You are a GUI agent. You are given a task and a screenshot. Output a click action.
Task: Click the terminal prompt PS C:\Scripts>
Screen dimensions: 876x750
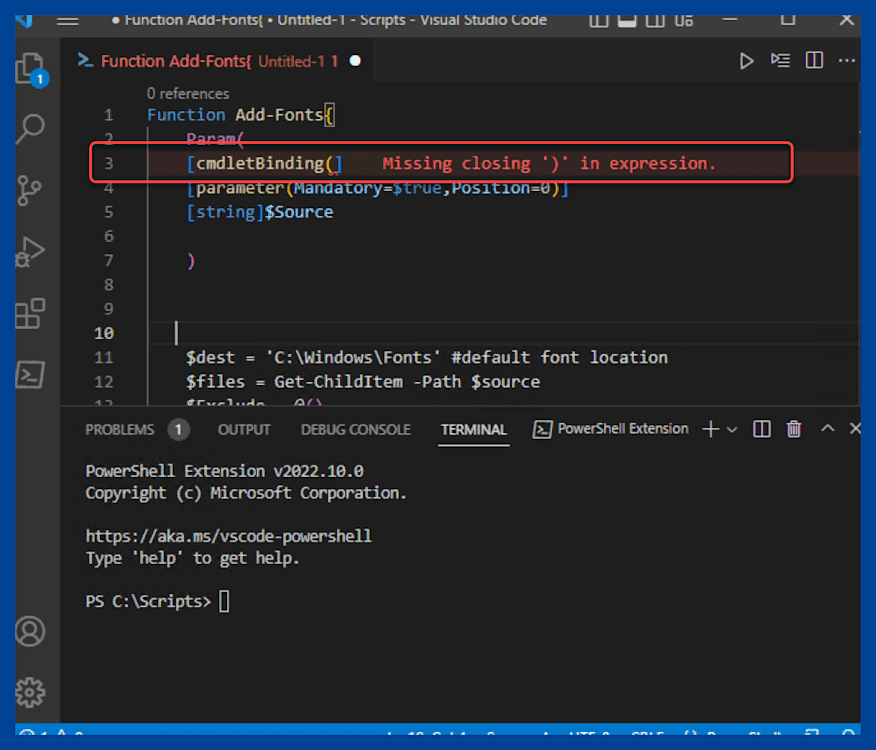(148, 601)
